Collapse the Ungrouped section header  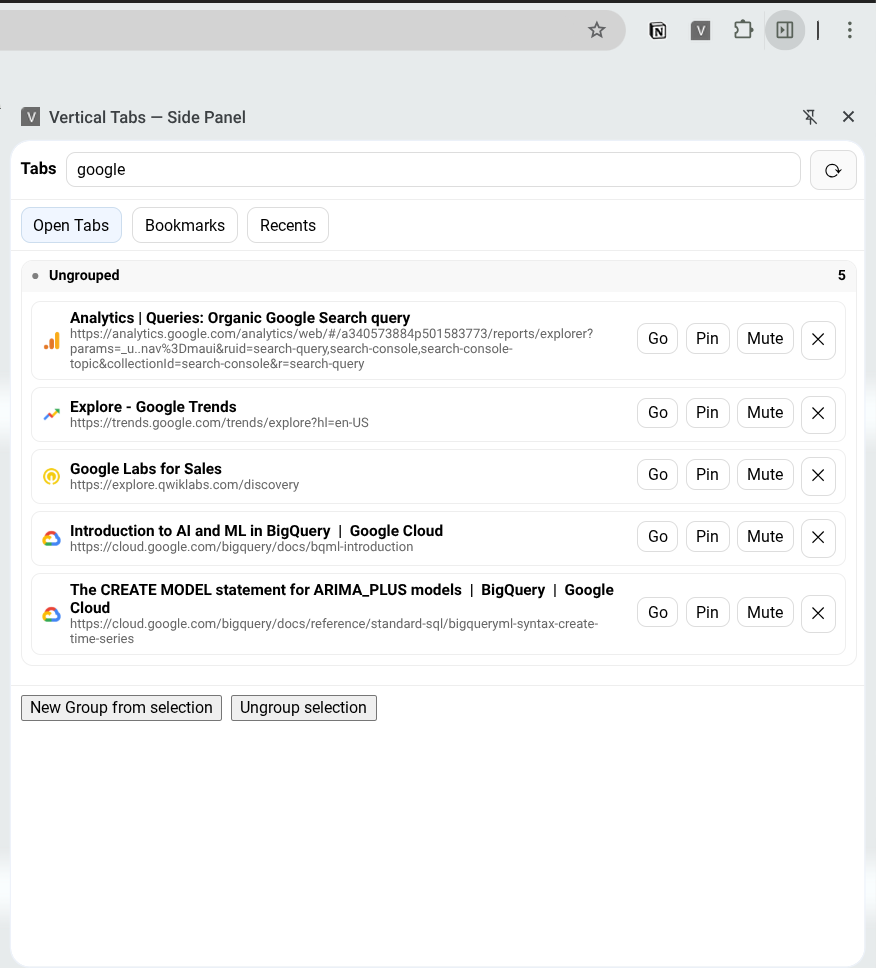84,275
